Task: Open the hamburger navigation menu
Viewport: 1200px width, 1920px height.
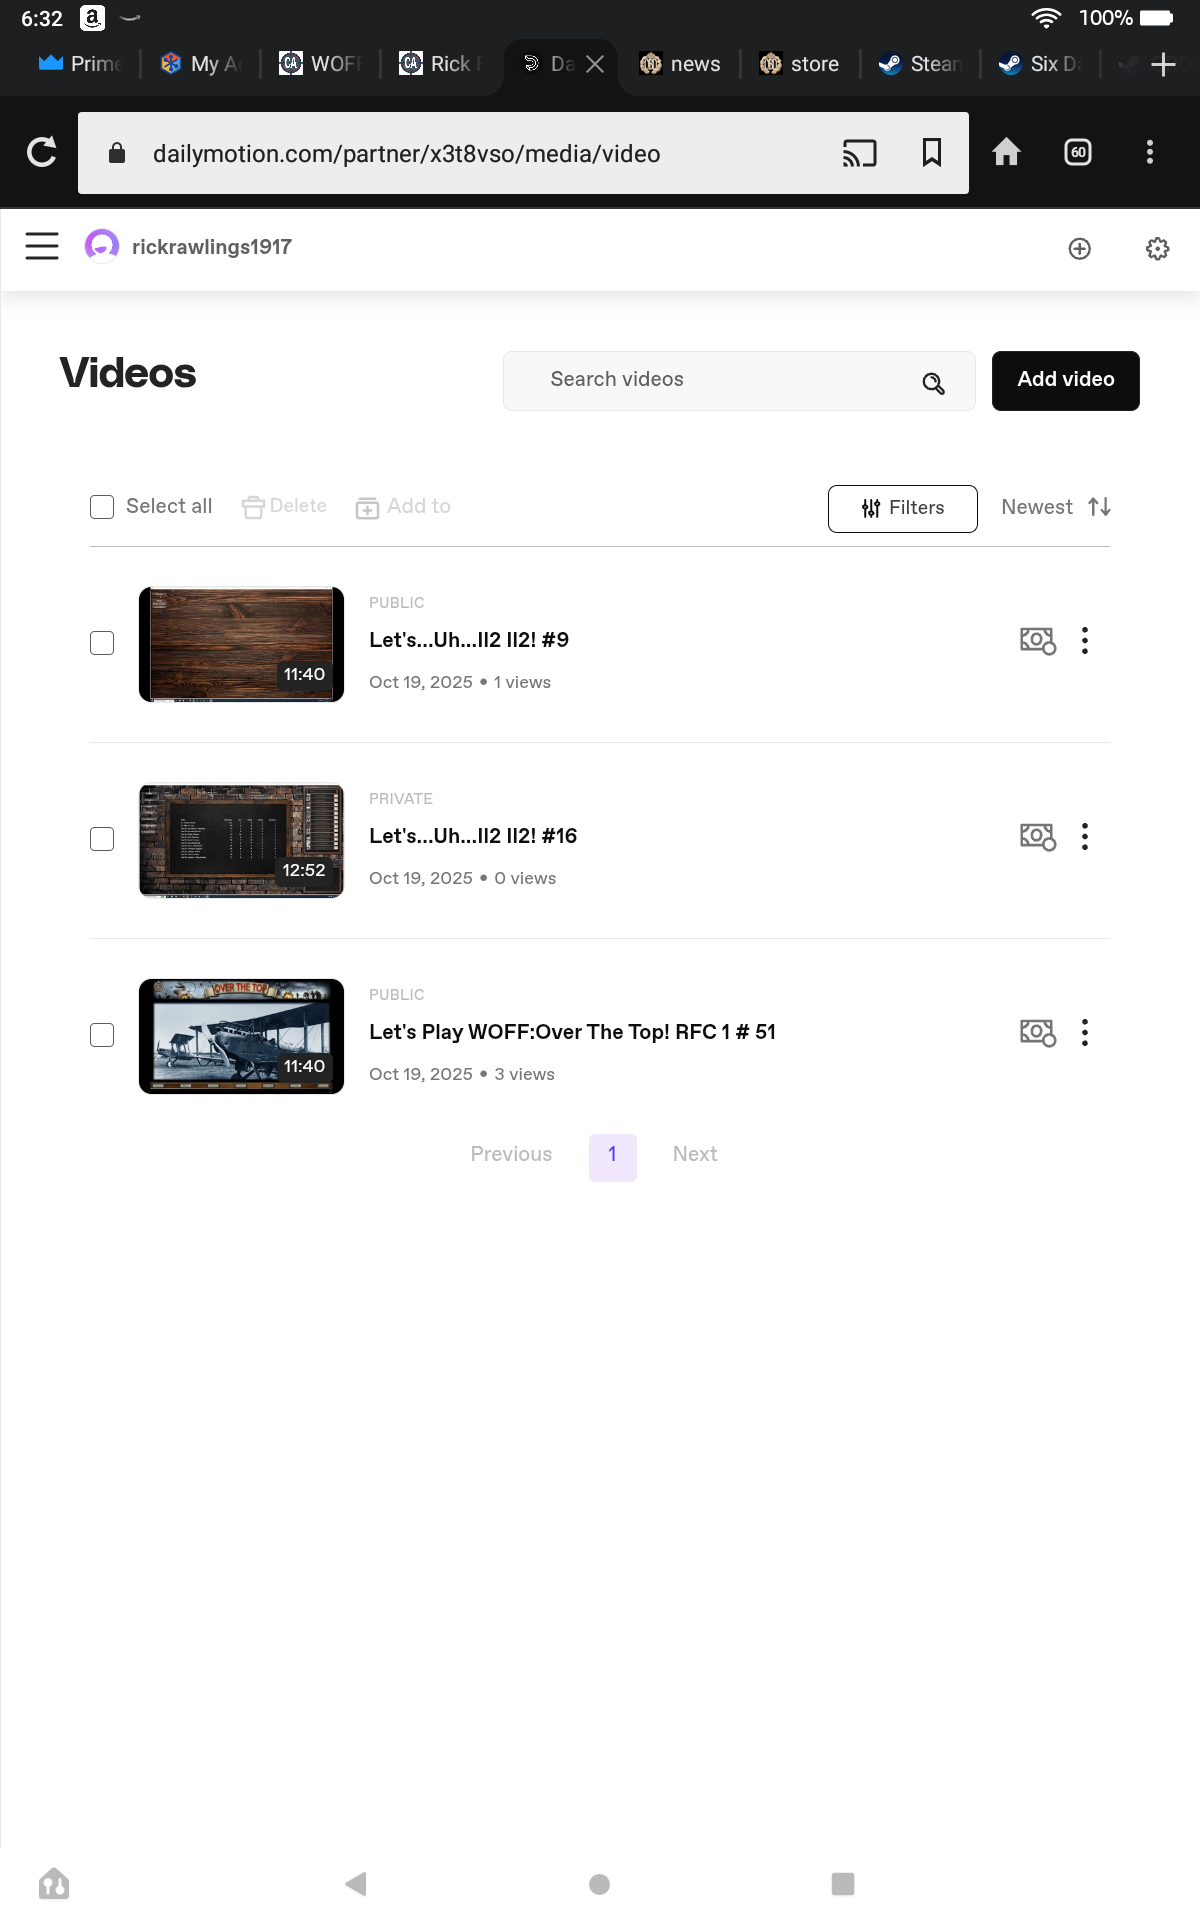Action: [42, 246]
